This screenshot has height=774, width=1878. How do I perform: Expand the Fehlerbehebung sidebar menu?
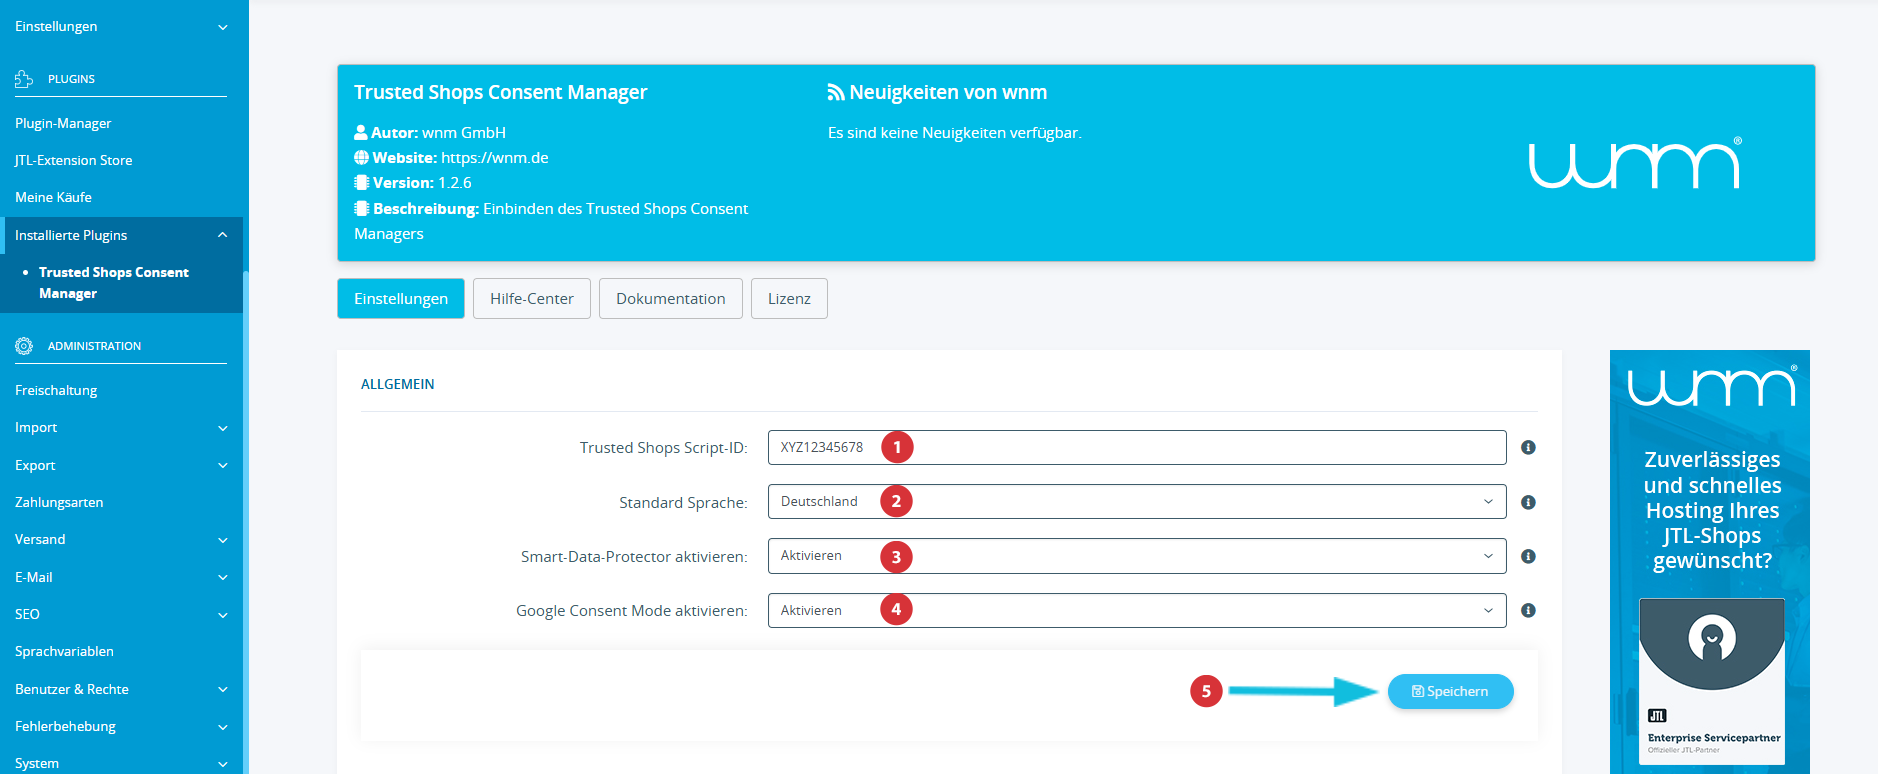coord(121,726)
